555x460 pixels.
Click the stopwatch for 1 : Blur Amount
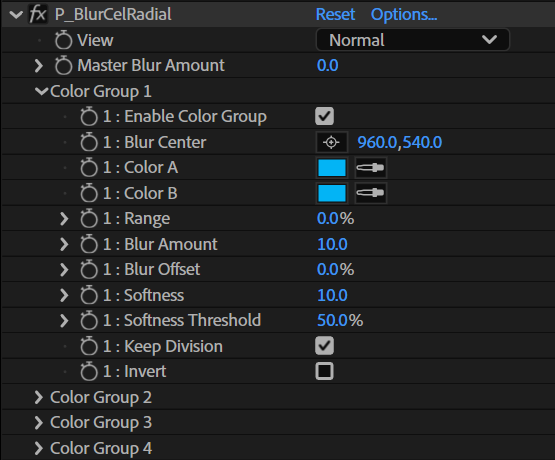88,244
